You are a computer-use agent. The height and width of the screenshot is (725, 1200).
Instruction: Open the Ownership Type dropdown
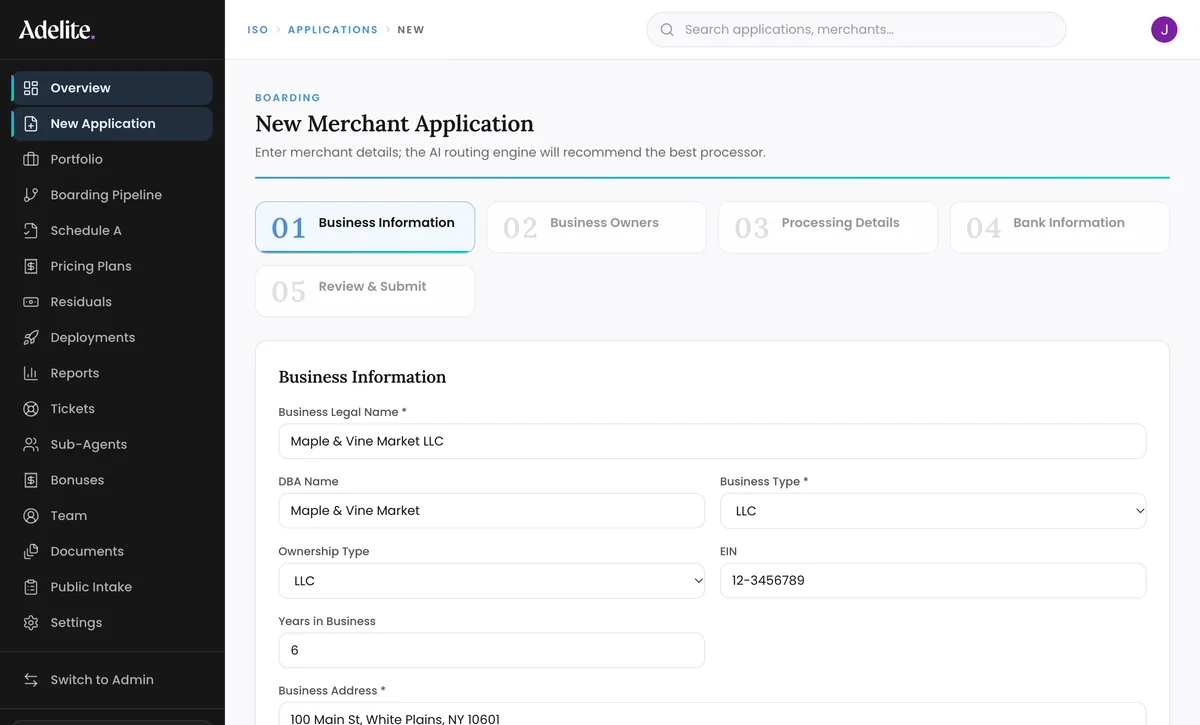pos(491,581)
